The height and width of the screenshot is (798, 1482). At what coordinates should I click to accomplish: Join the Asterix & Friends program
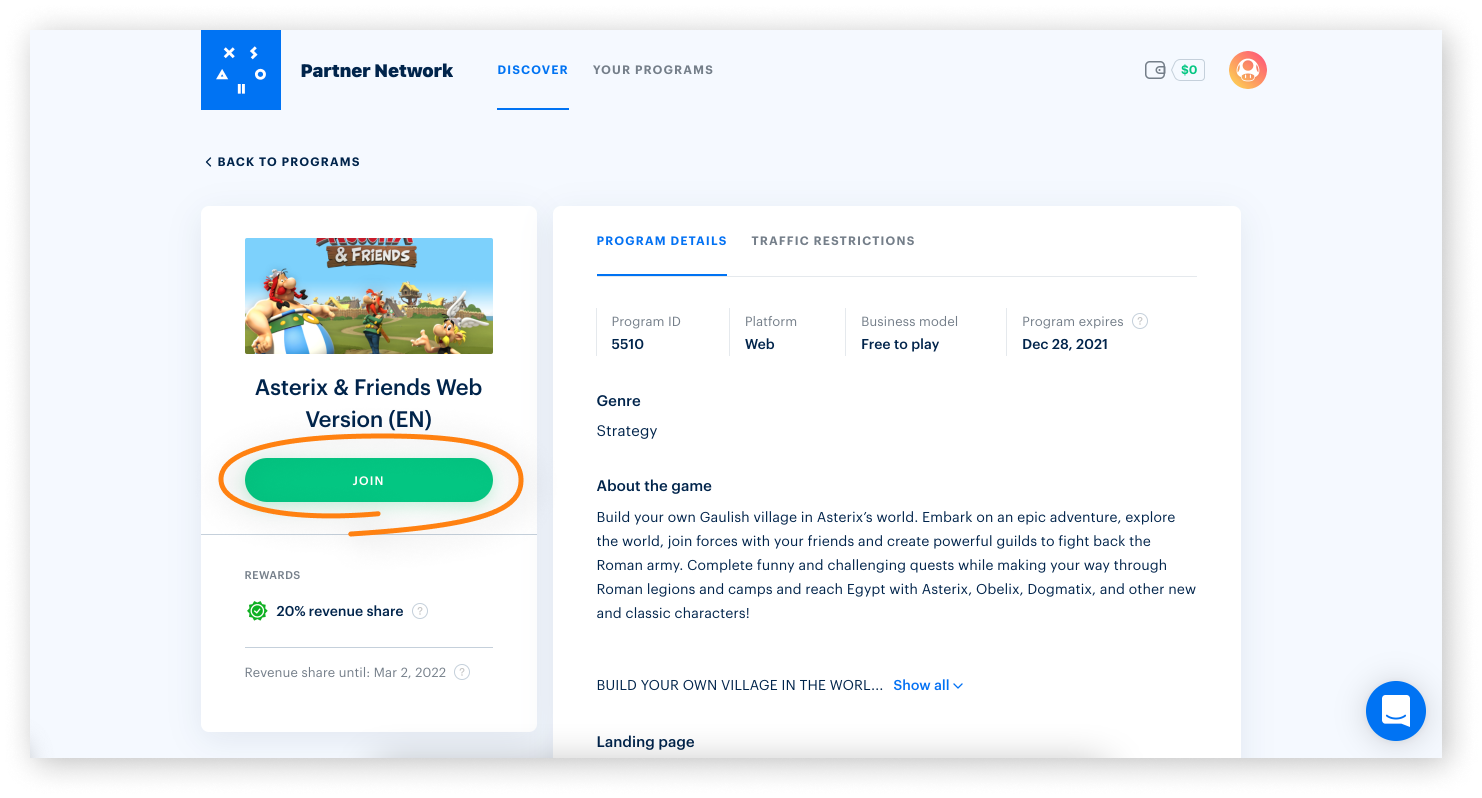point(369,480)
